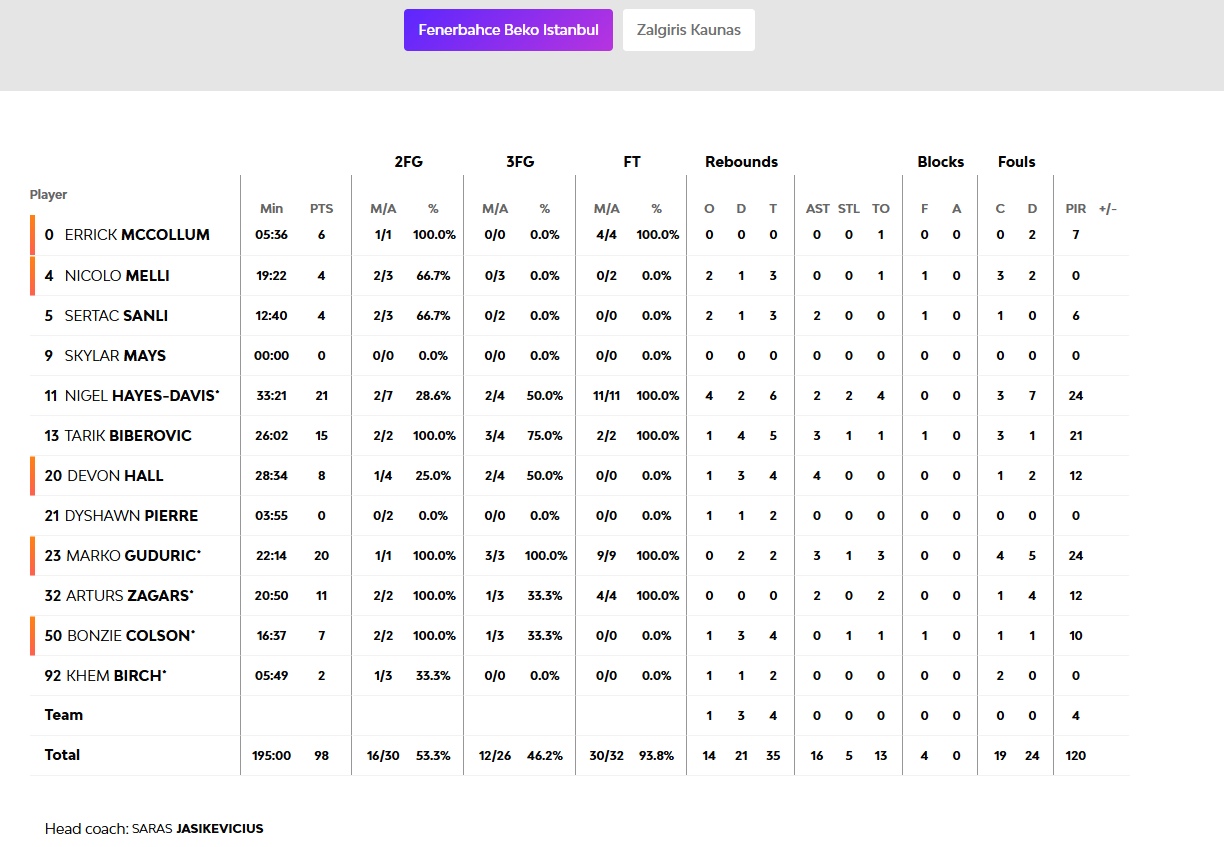Screen dimensions: 1224x847
Task: Open Errick McCollum's player profile
Action: pos(137,235)
